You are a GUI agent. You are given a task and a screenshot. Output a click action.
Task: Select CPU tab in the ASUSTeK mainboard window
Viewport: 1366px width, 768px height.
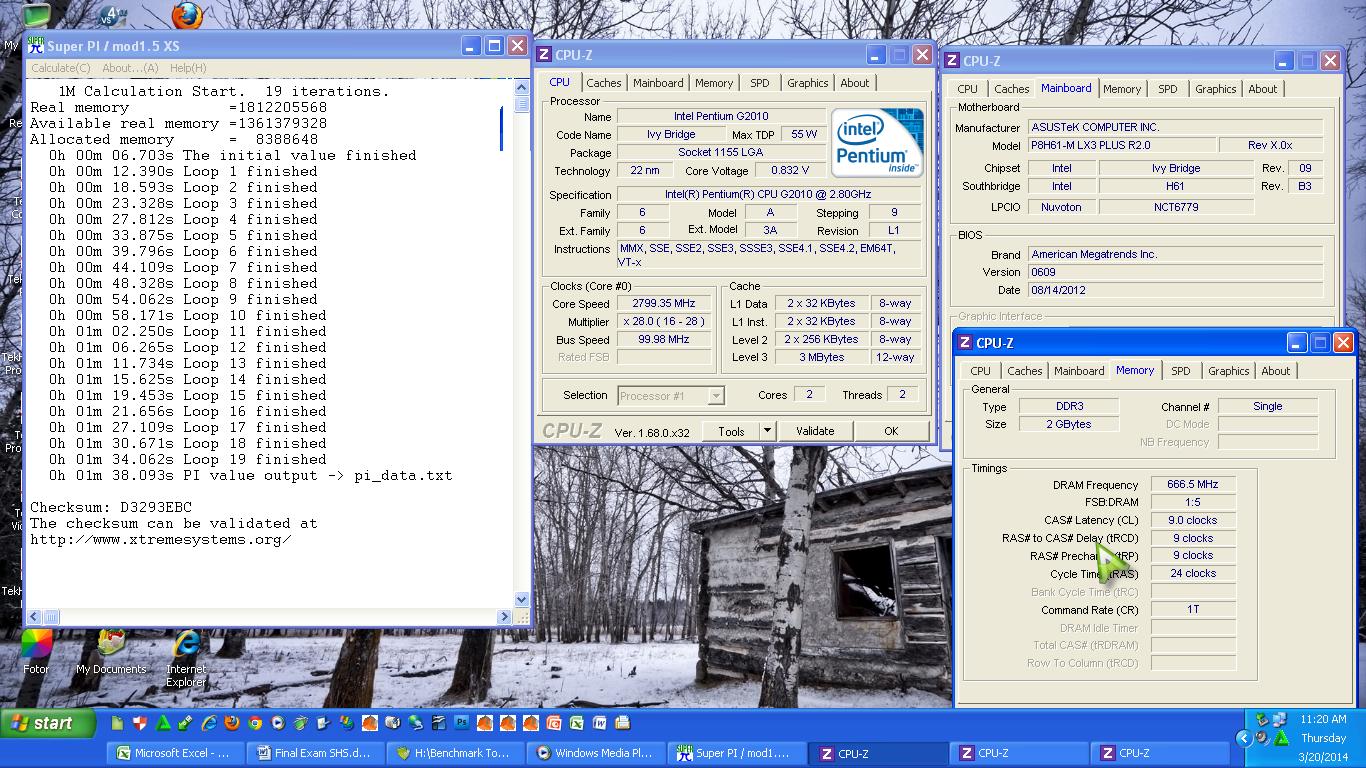(x=967, y=89)
